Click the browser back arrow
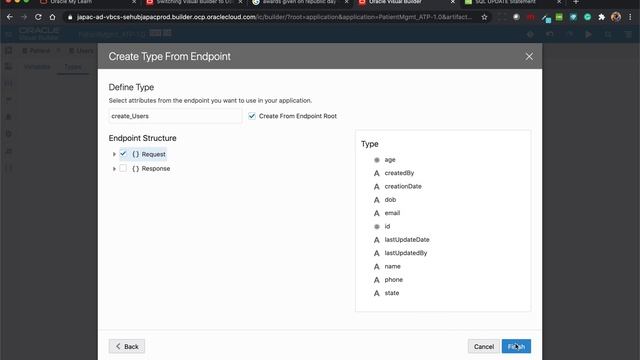Viewport: 640px width, 360px height. click(x=10, y=17)
